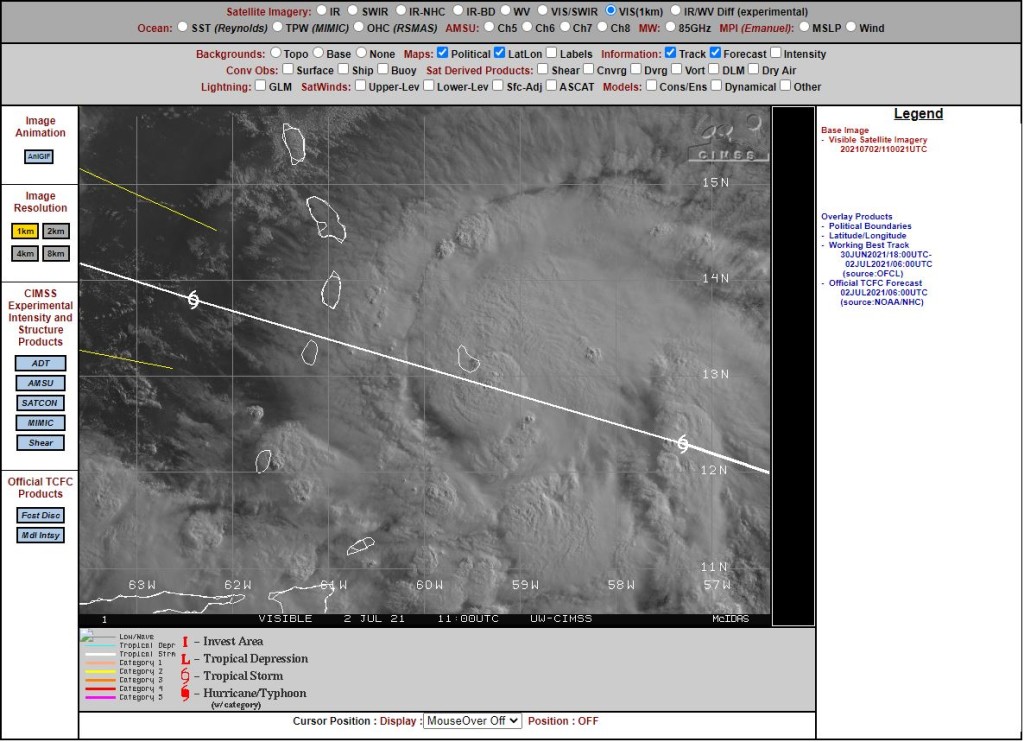Select the WV satellite imagery option
This screenshot has width=1024, height=742.
point(505,10)
